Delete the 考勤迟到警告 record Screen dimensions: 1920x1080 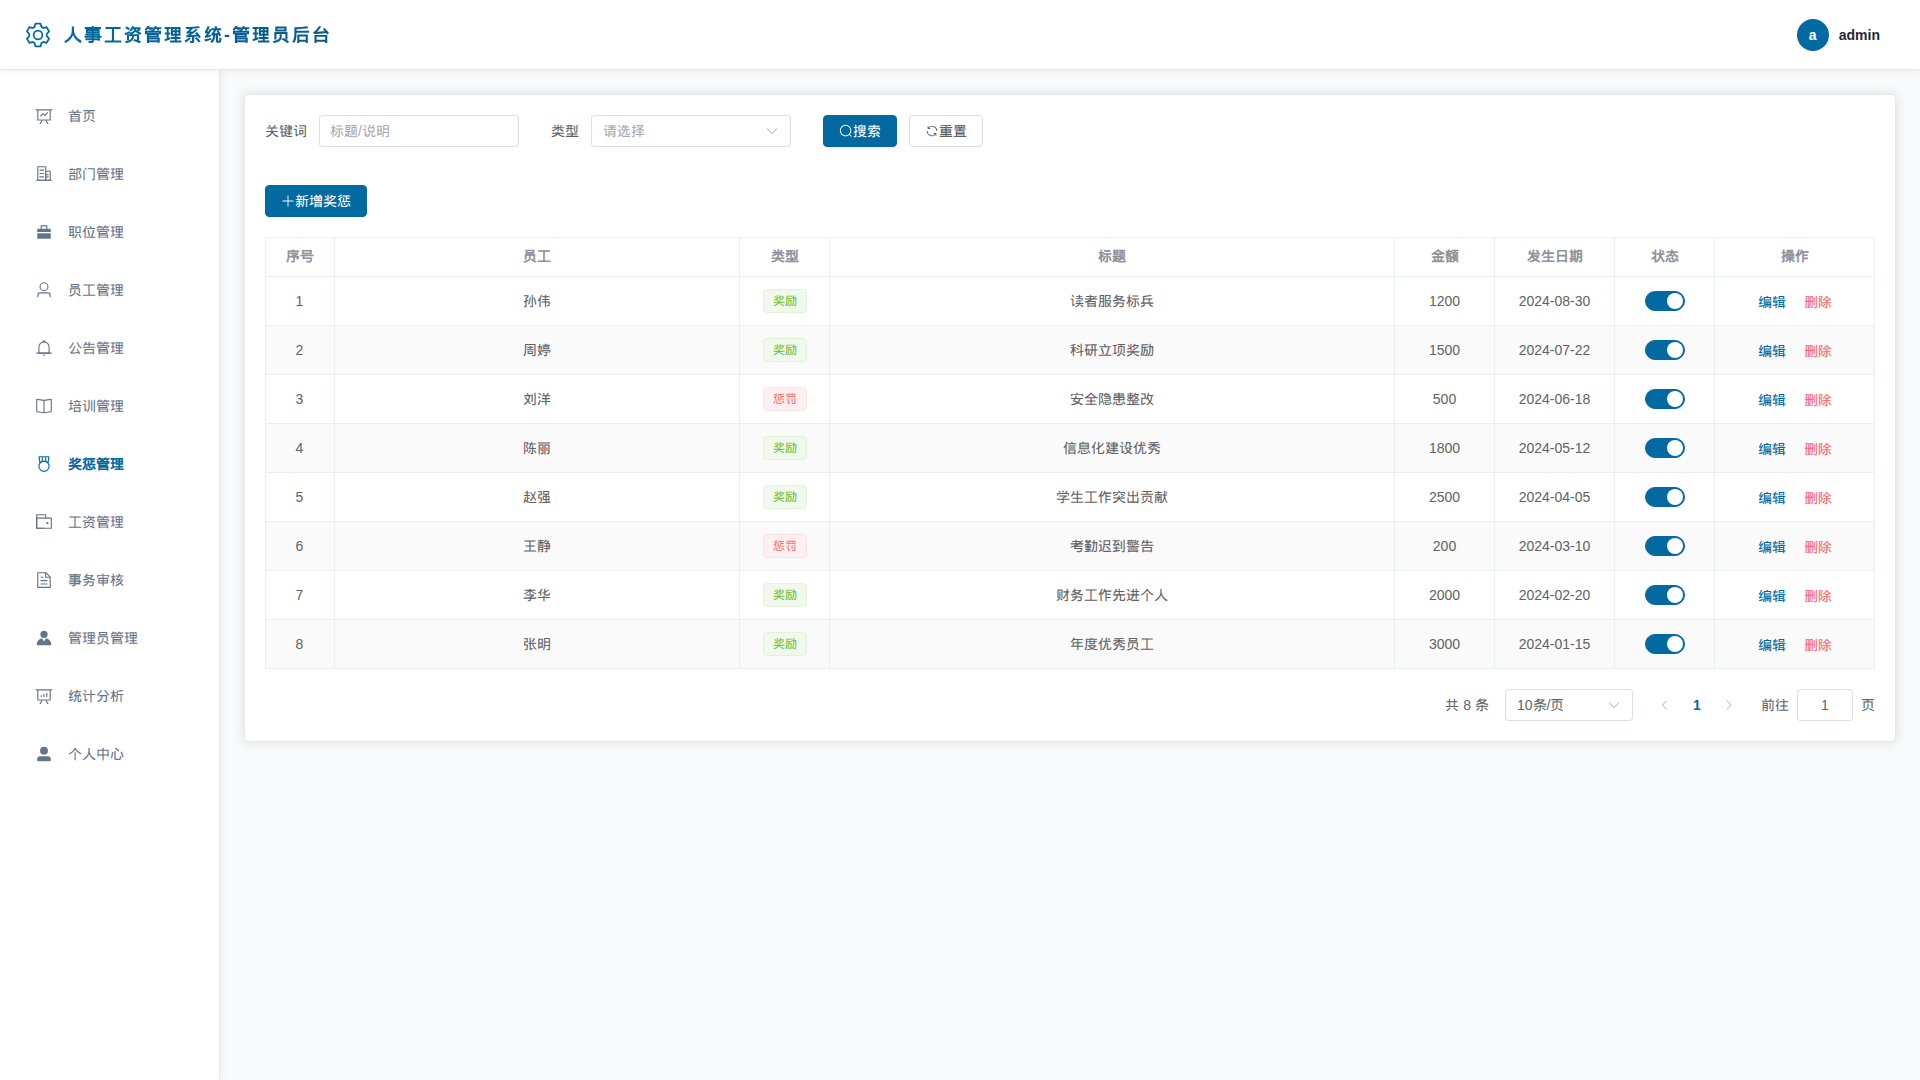point(1818,547)
